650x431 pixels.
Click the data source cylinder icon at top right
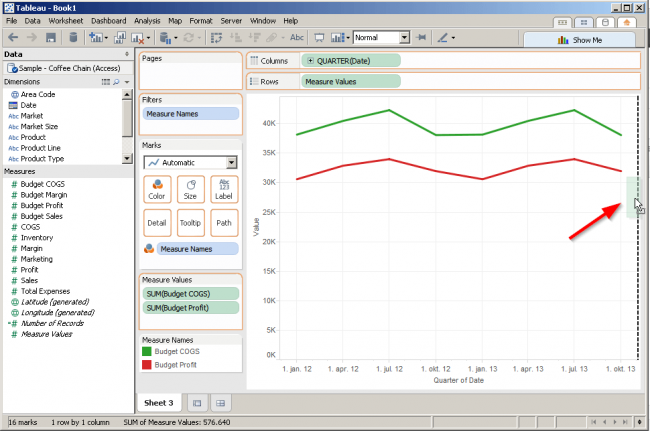pos(605,22)
